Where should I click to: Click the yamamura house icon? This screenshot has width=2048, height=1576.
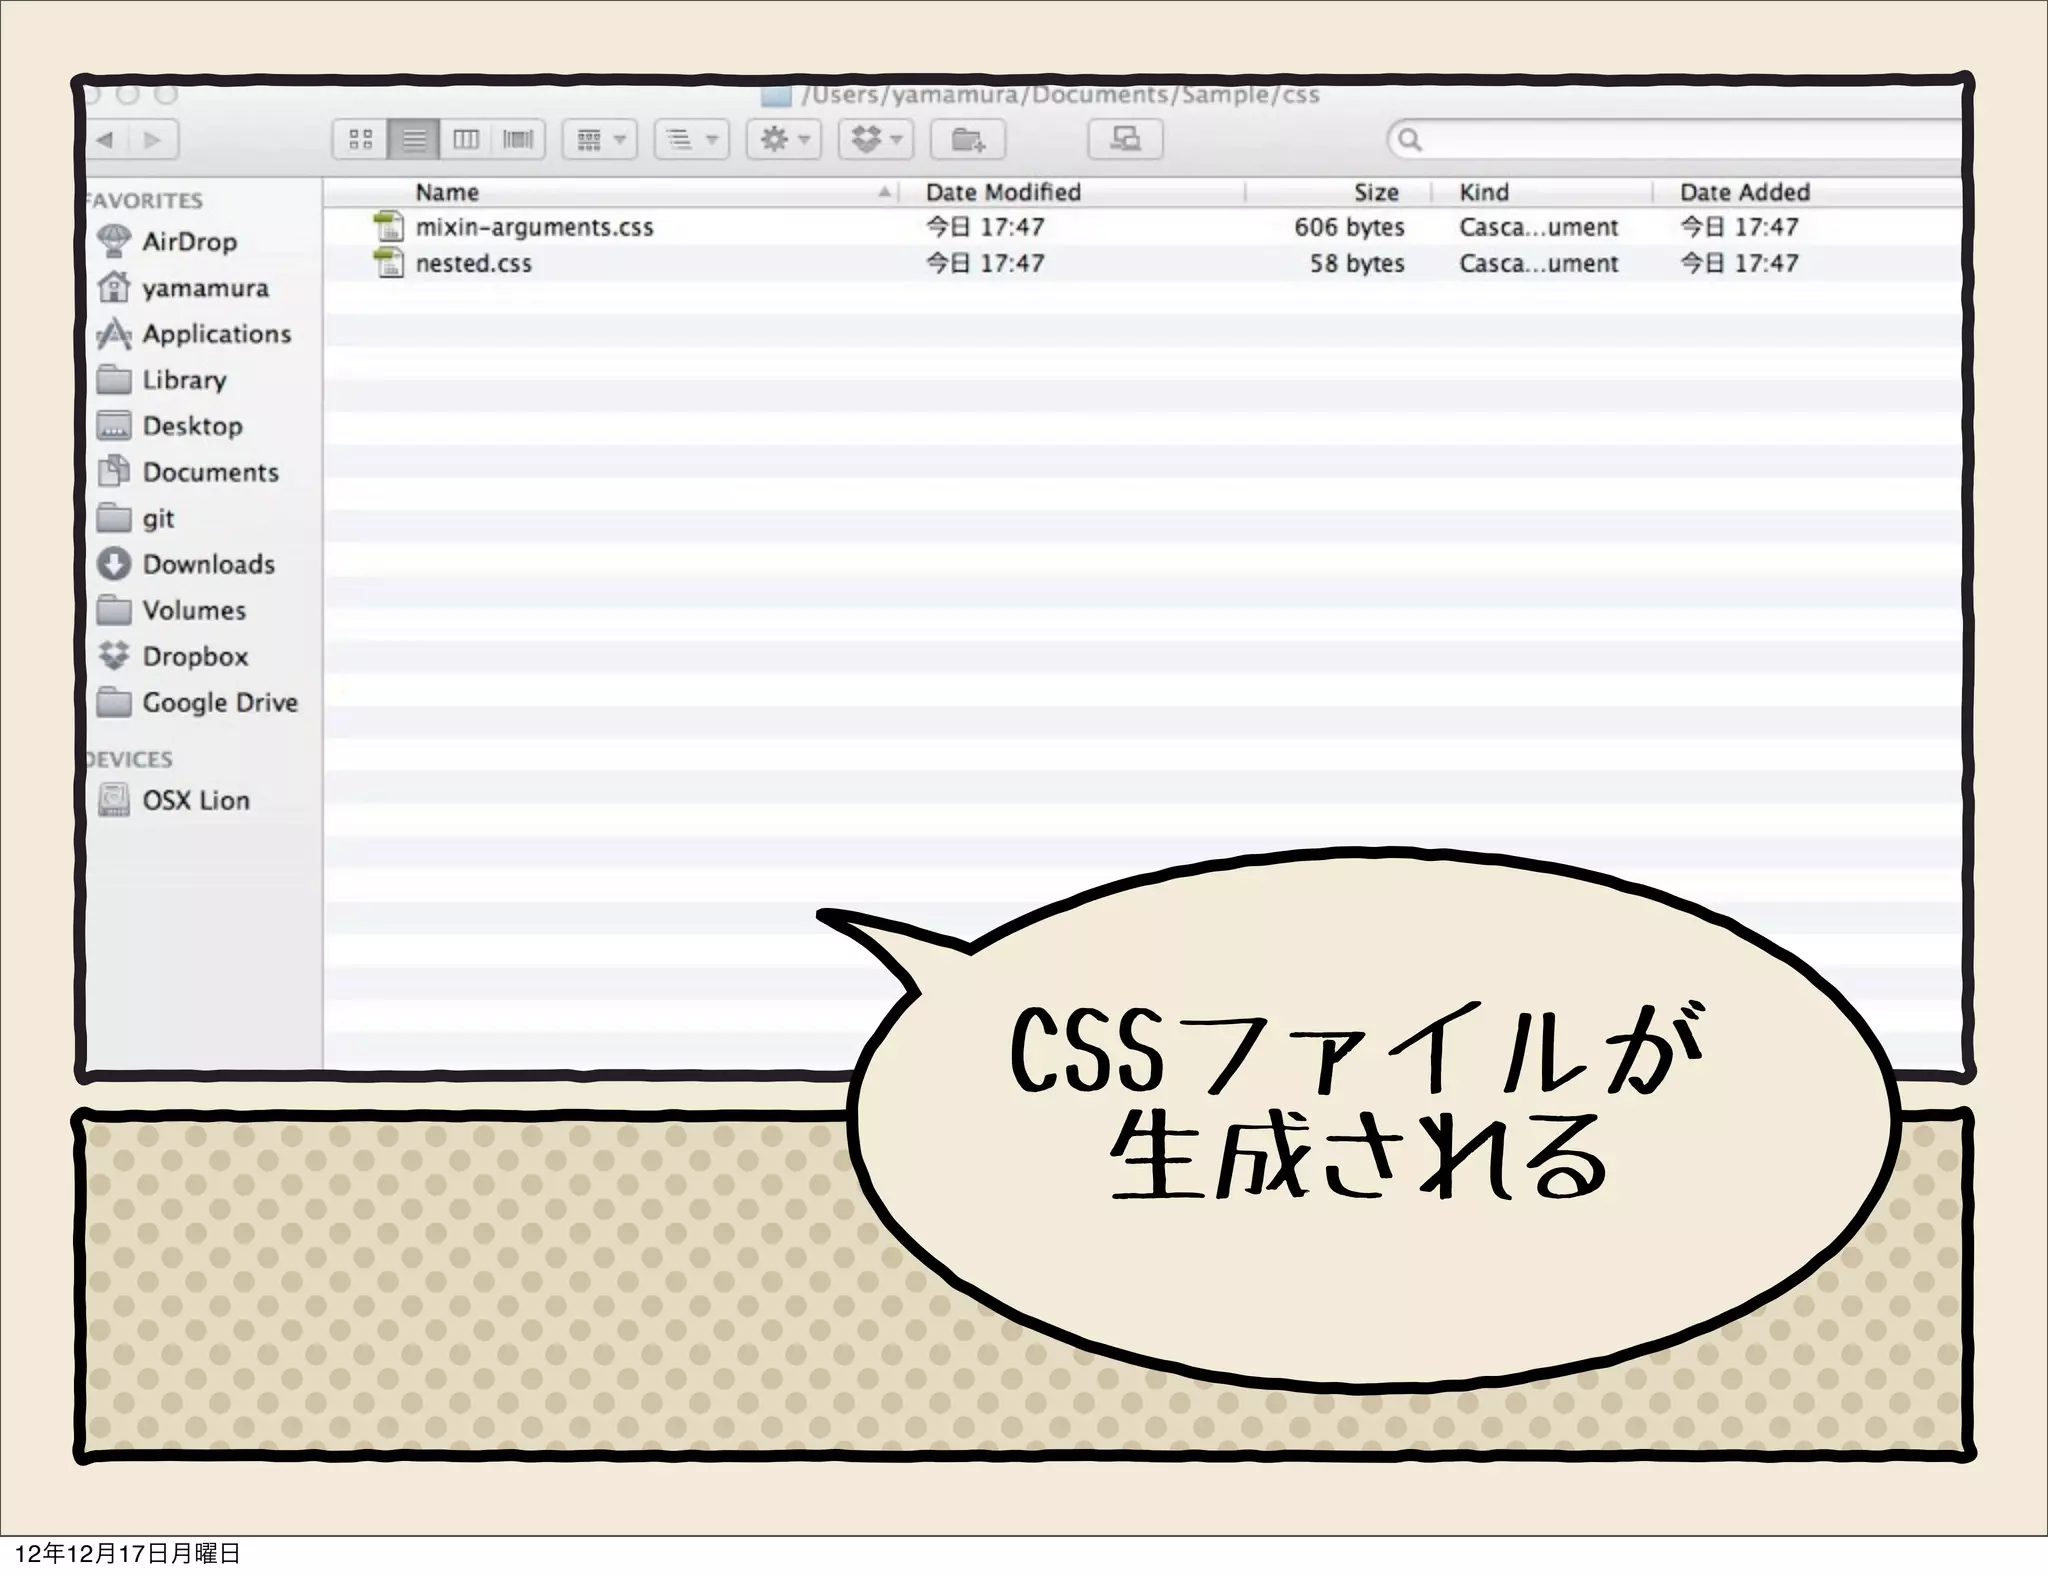(114, 287)
